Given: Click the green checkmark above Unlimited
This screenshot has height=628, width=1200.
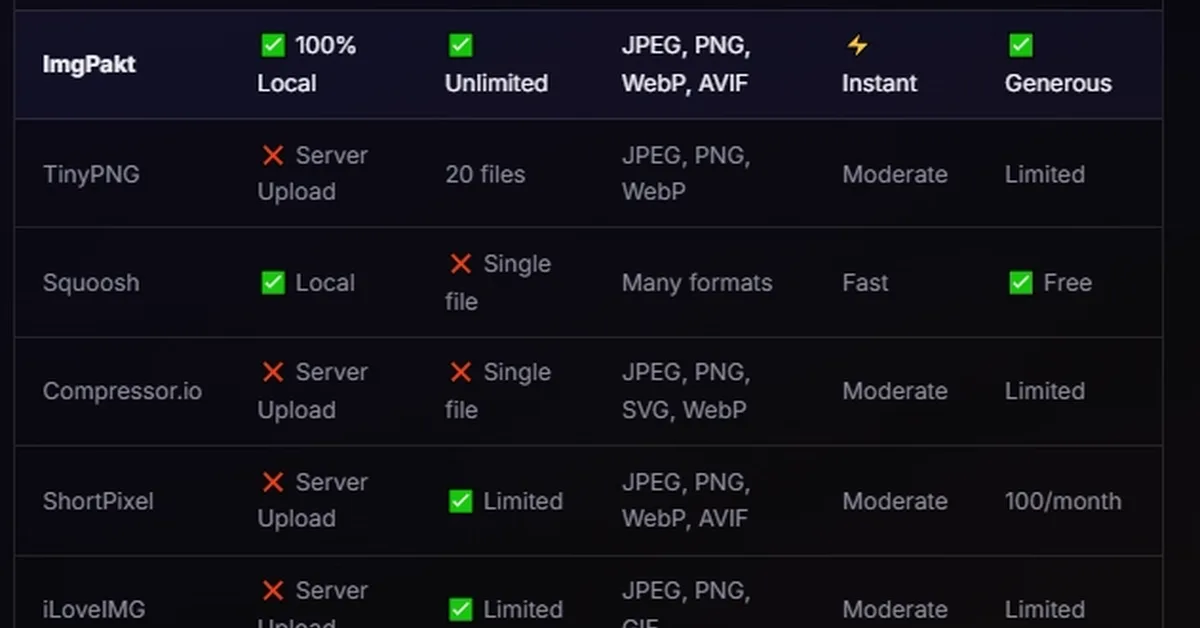Looking at the screenshot, I should (460, 45).
